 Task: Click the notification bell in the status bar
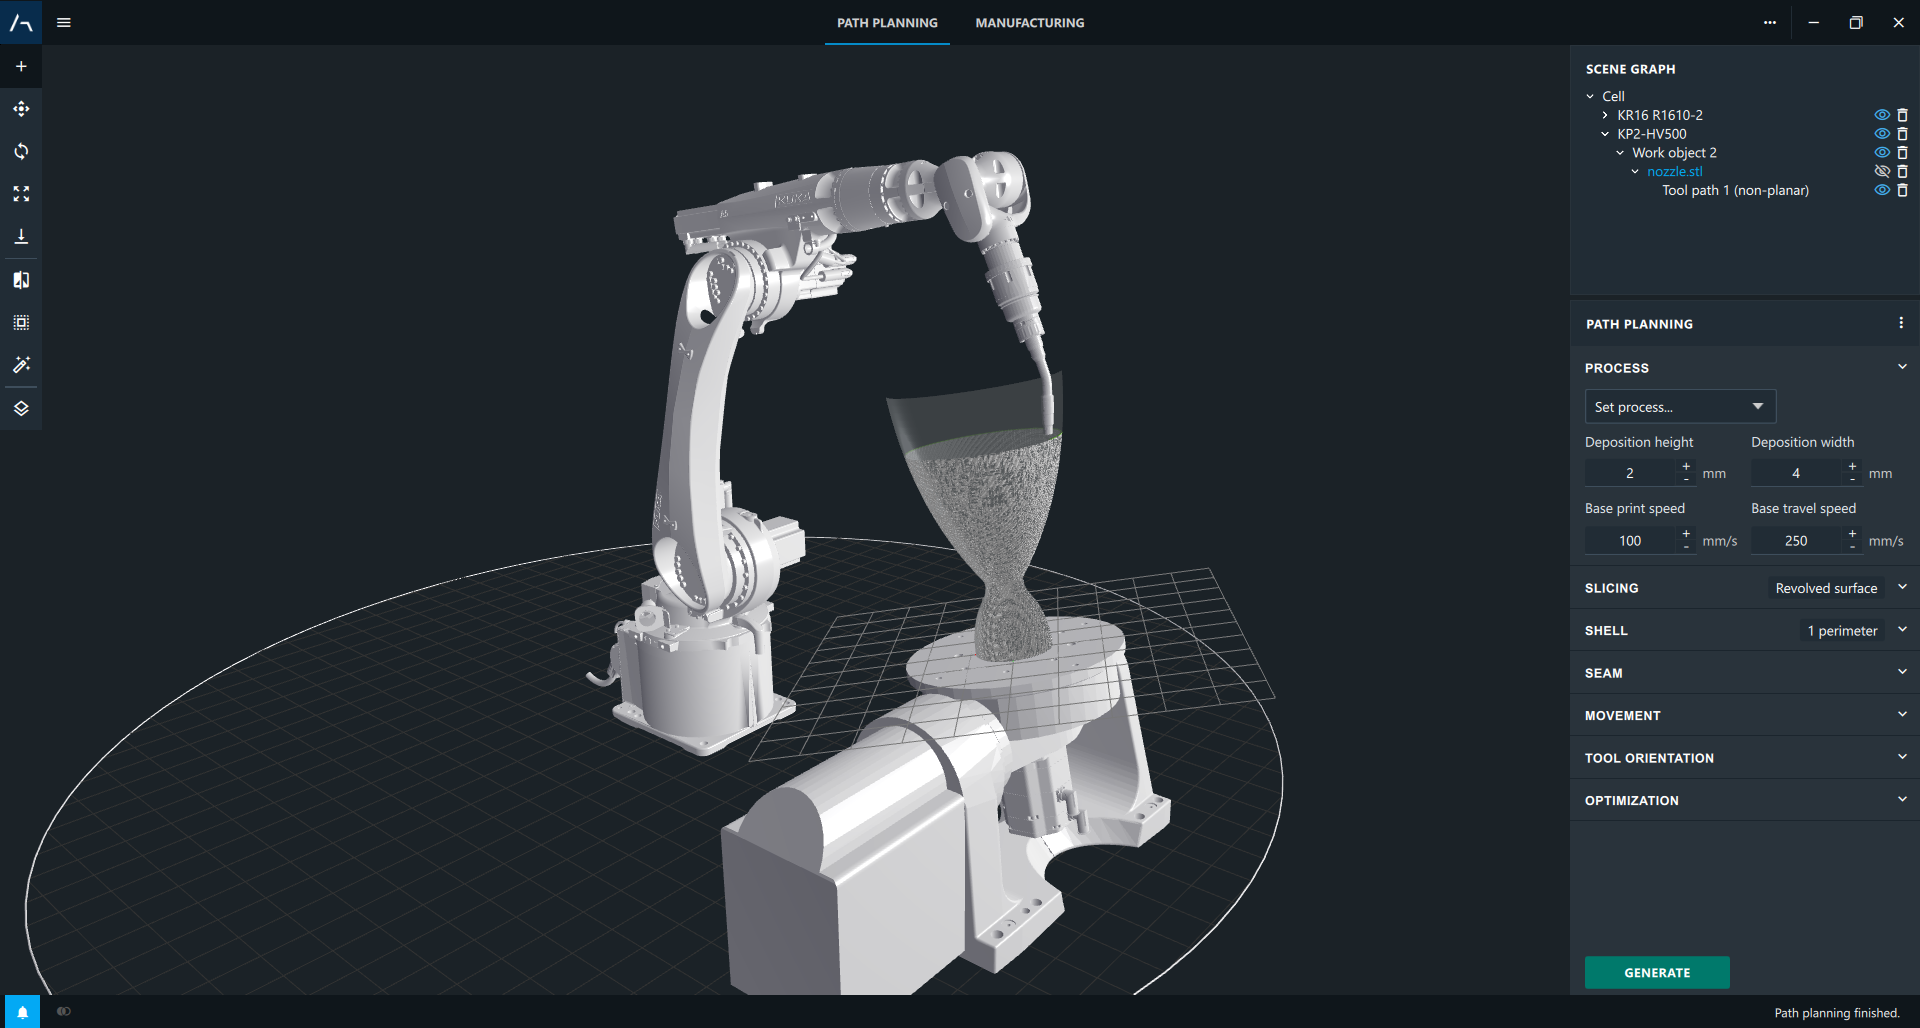tap(20, 1011)
